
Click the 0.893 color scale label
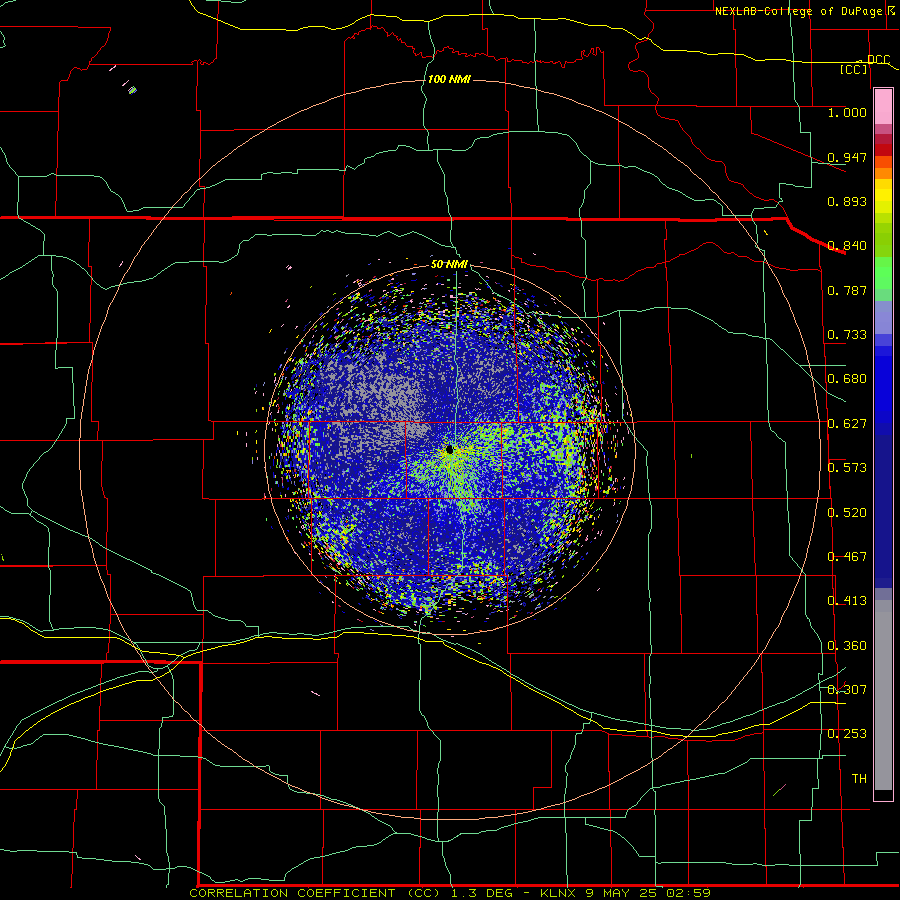pos(847,201)
